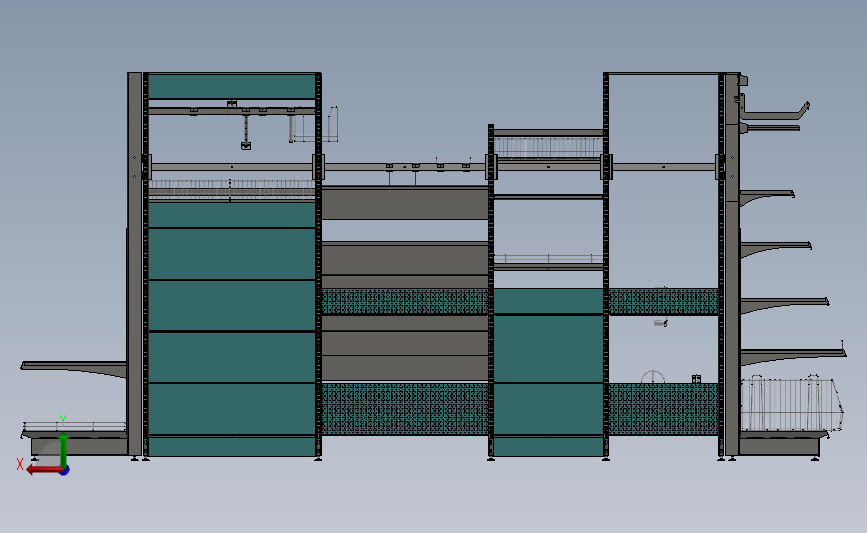The image size is (867, 533).
Task: Select the top teal header panel in the left bay
Action: point(232,87)
